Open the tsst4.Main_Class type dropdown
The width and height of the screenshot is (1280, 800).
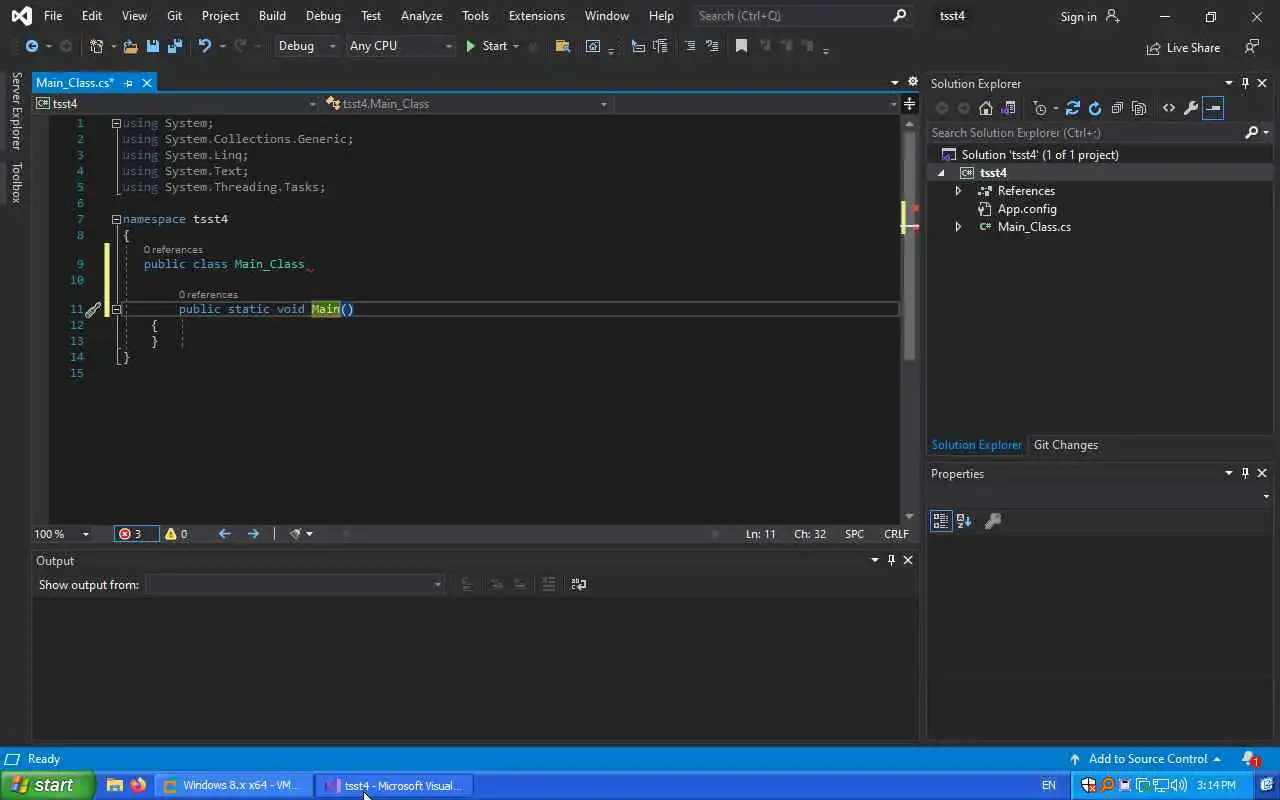pyautogui.click(x=466, y=104)
